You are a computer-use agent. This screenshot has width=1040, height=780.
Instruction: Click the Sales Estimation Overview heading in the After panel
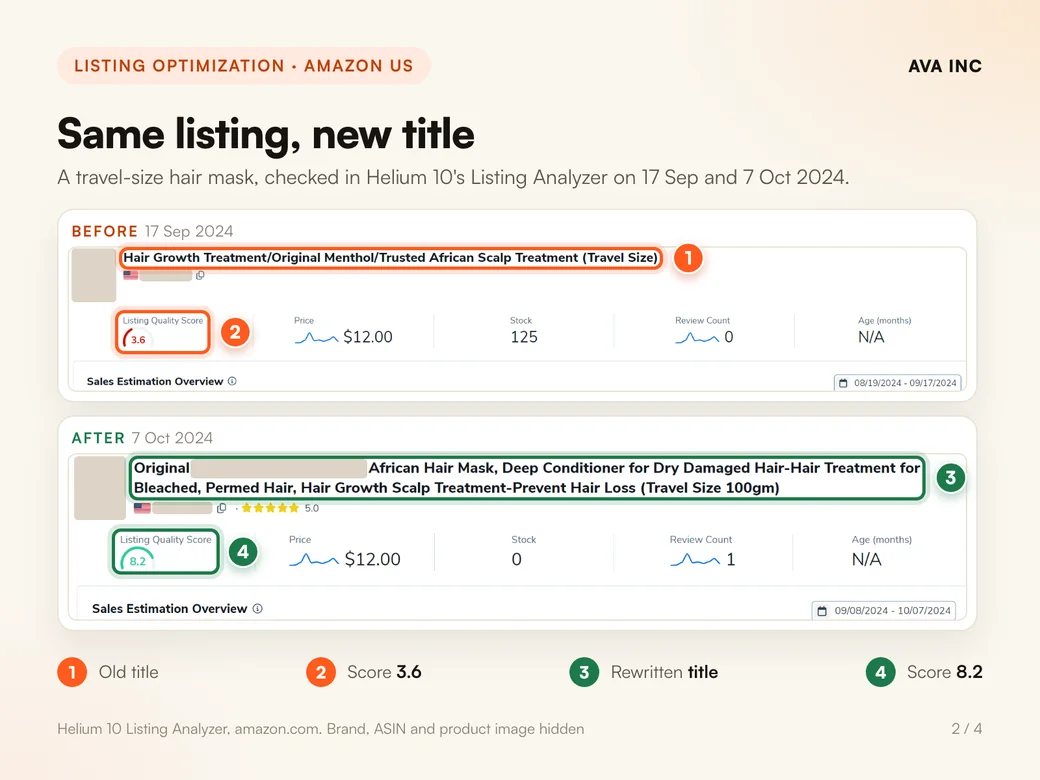coord(169,608)
